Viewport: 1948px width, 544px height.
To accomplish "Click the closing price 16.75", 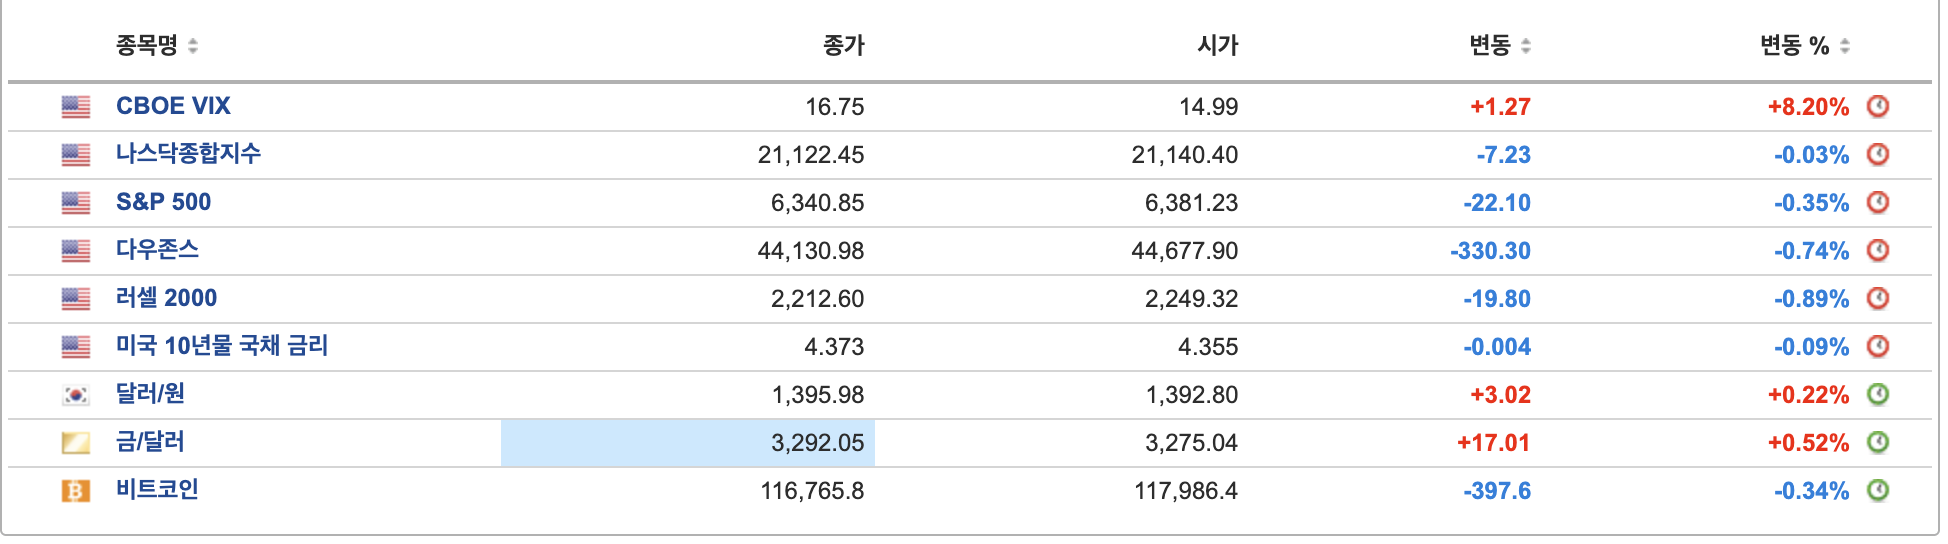I will coord(835,107).
